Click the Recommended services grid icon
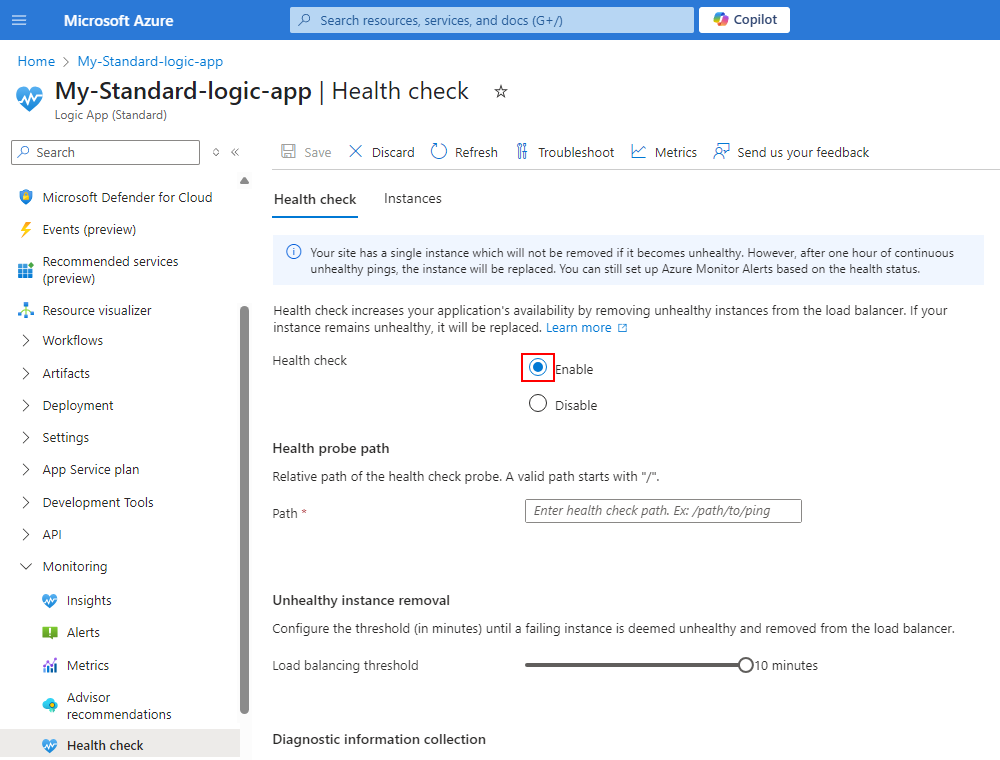This screenshot has height=760, width=1000. (x=26, y=270)
